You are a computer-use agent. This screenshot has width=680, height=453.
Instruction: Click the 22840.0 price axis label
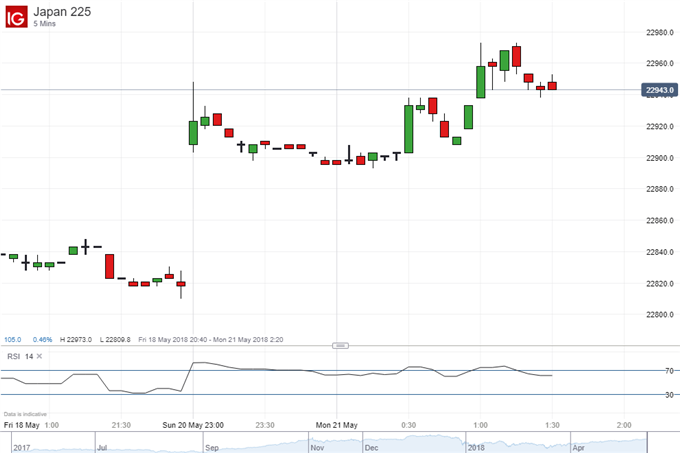coord(660,252)
